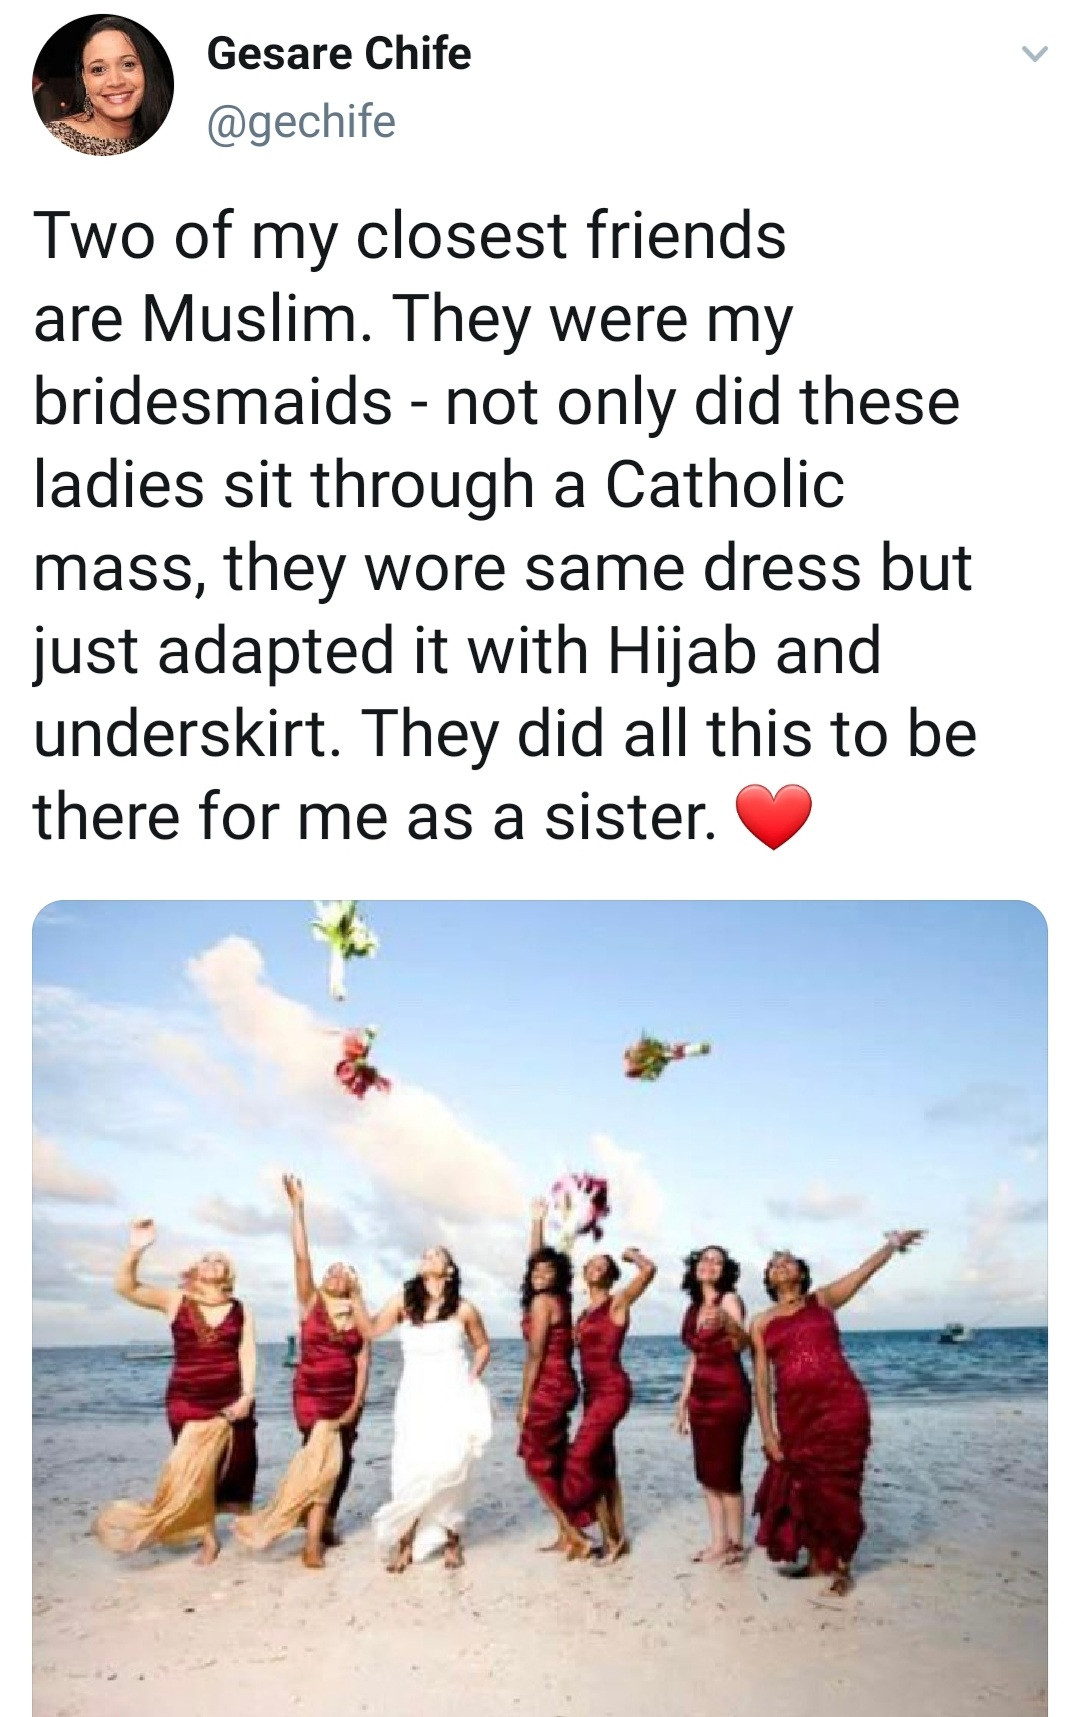The width and height of the screenshot is (1080, 1717).
Task: Open the @gechife handle link
Action: [301, 122]
